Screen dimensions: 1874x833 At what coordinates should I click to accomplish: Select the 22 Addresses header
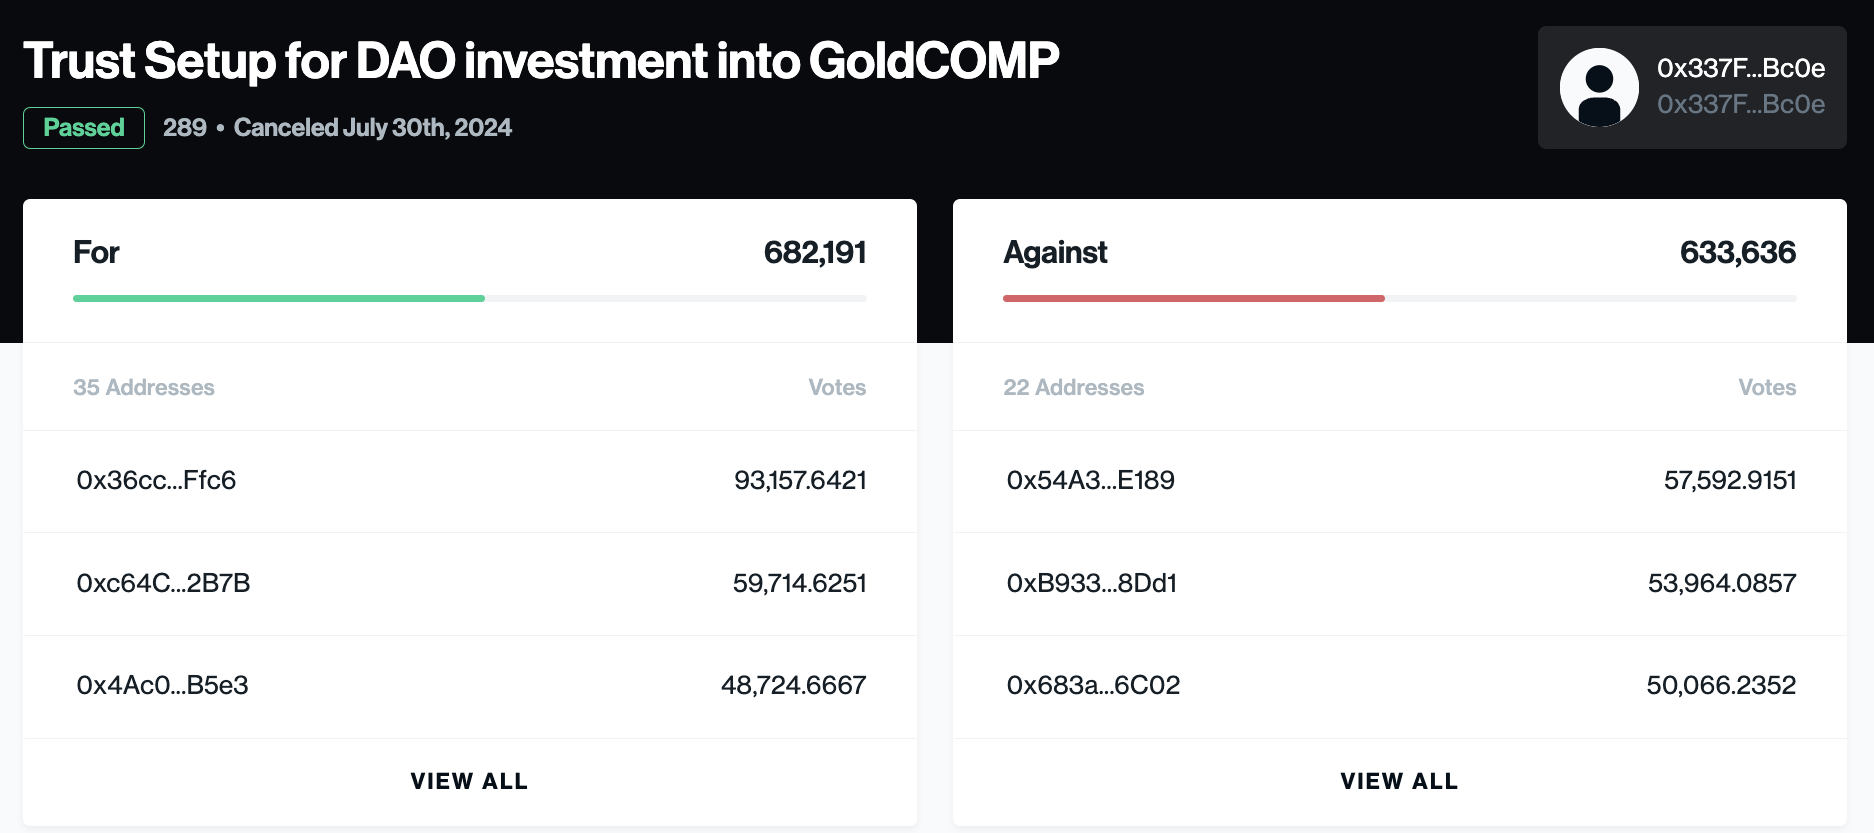(1074, 387)
